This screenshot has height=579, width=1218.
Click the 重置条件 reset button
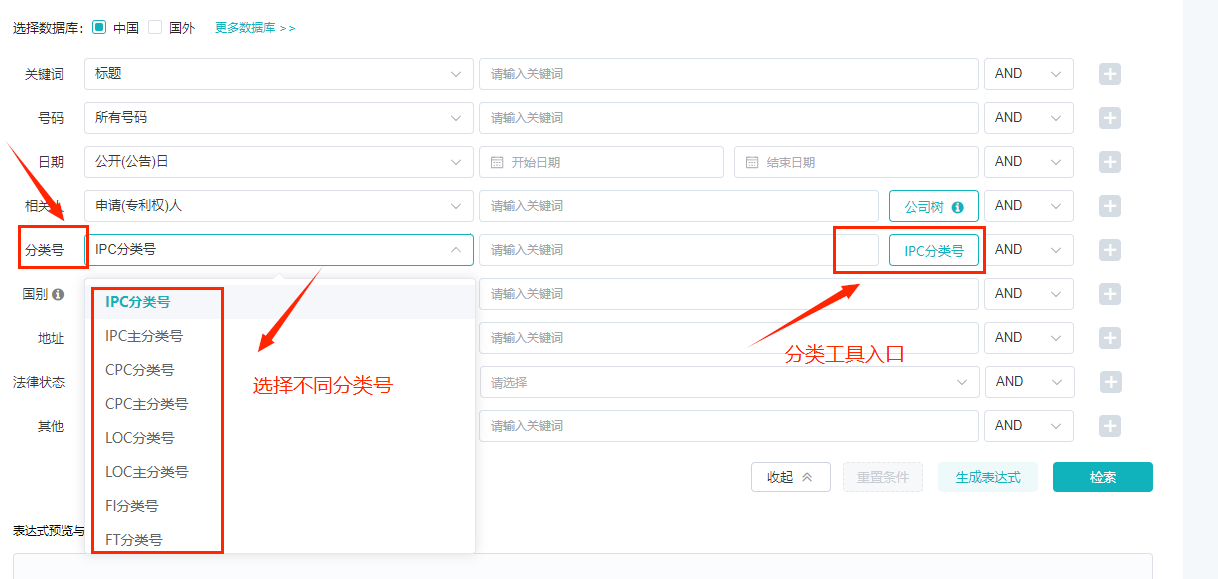[883, 477]
